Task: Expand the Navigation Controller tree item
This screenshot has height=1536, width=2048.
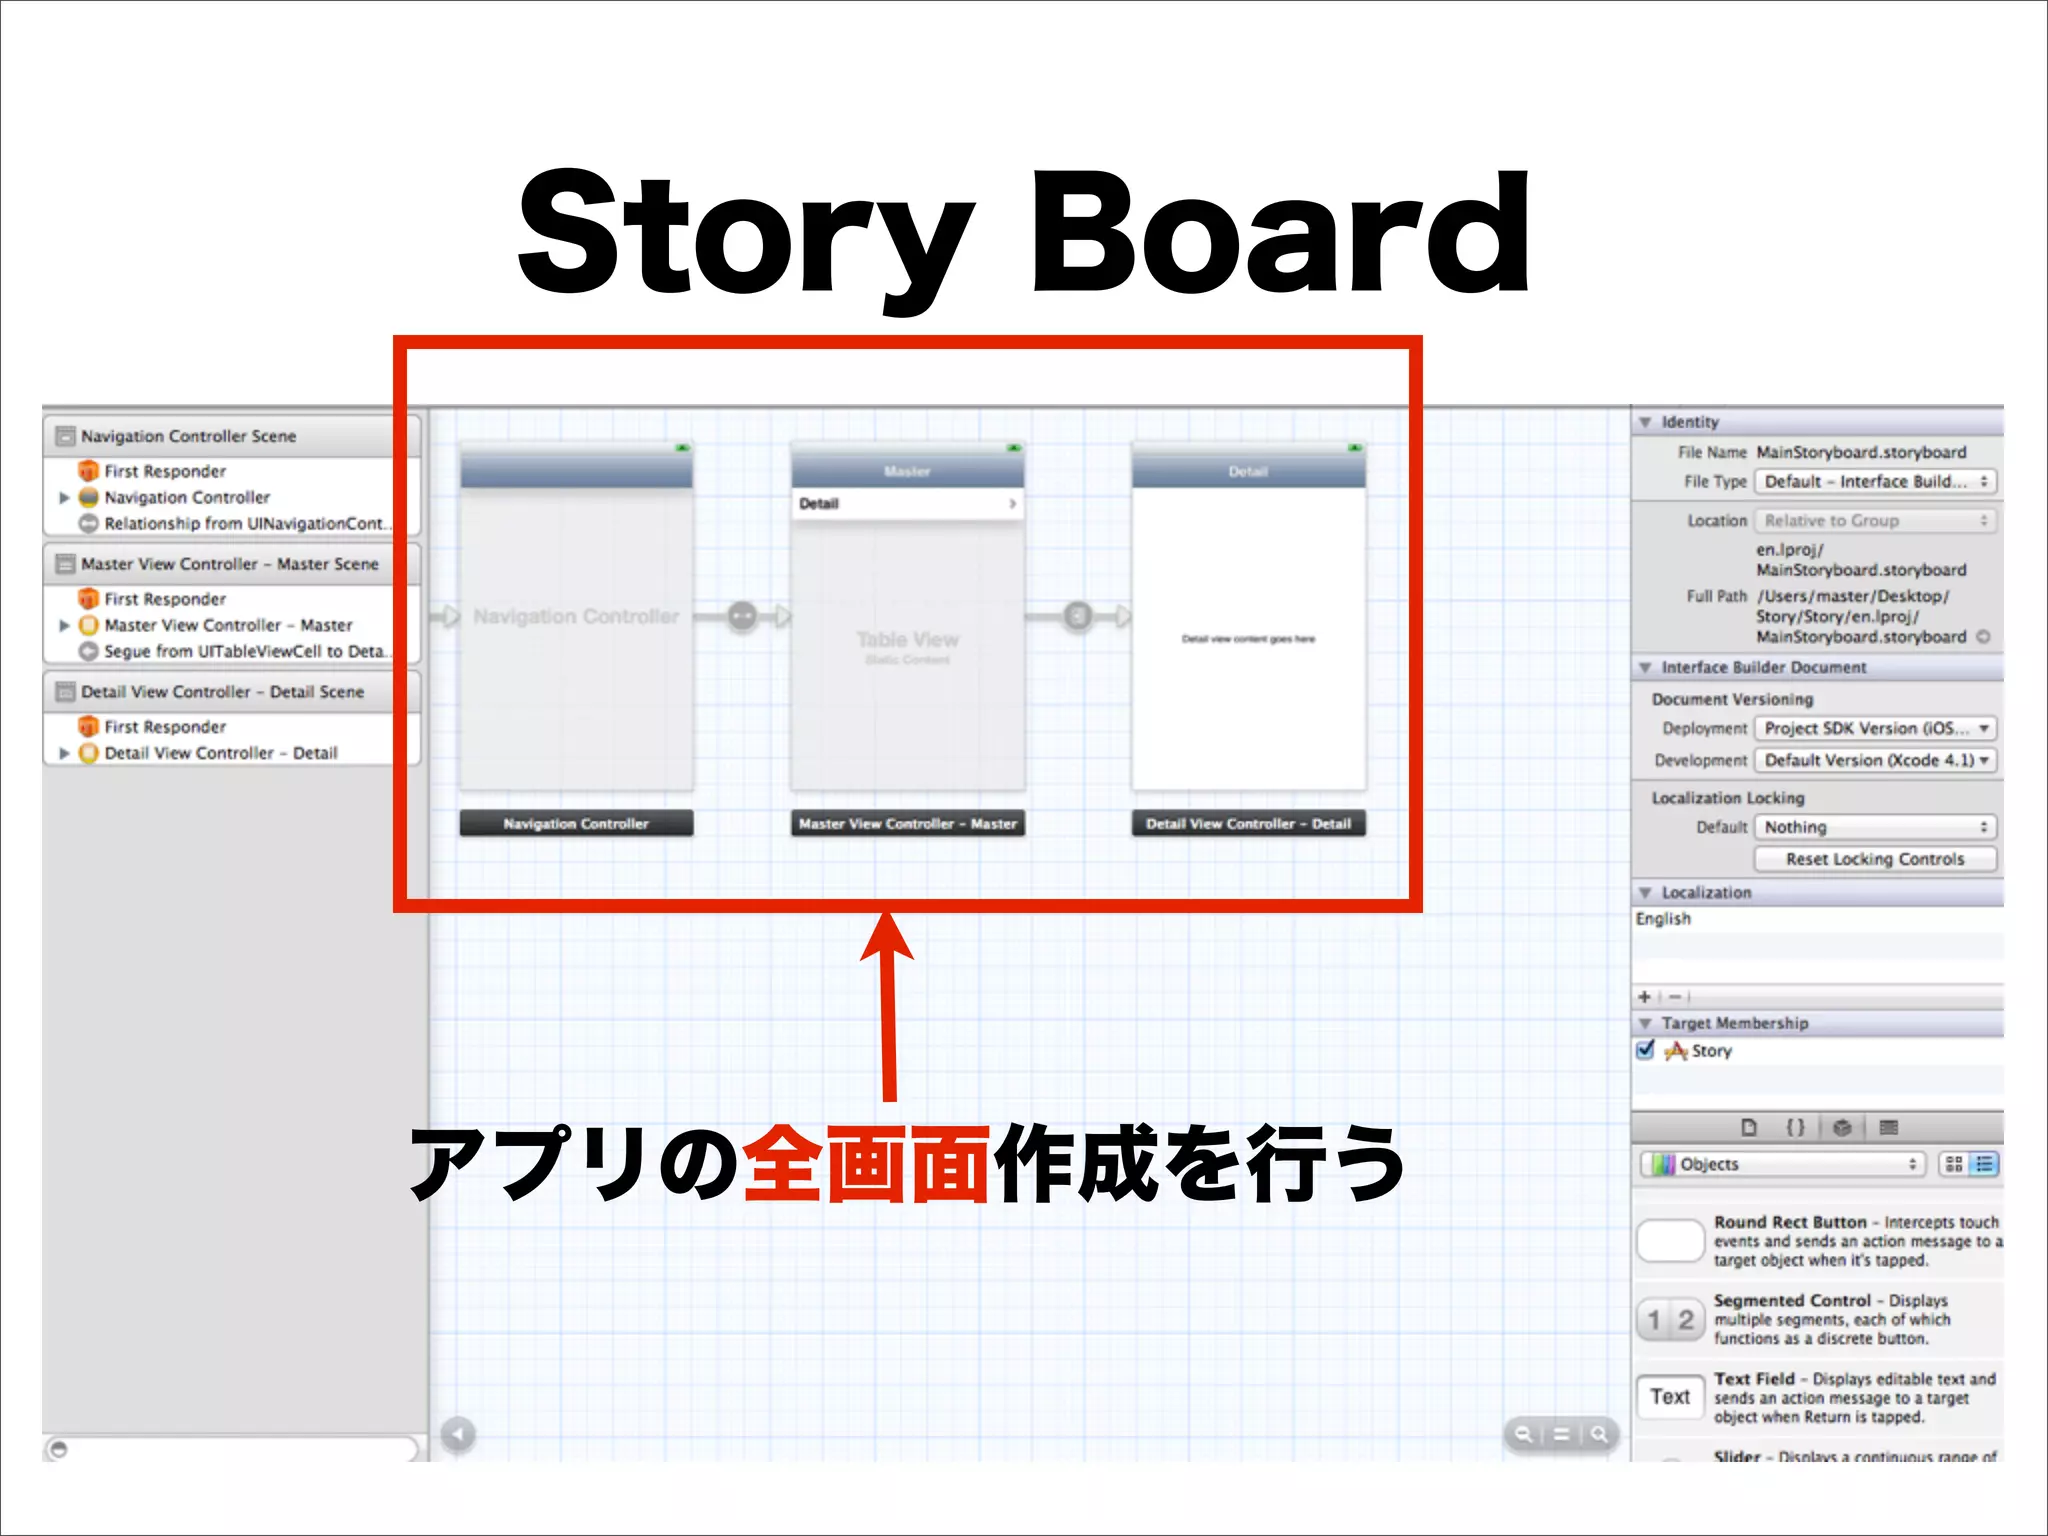Action: [64, 497]
